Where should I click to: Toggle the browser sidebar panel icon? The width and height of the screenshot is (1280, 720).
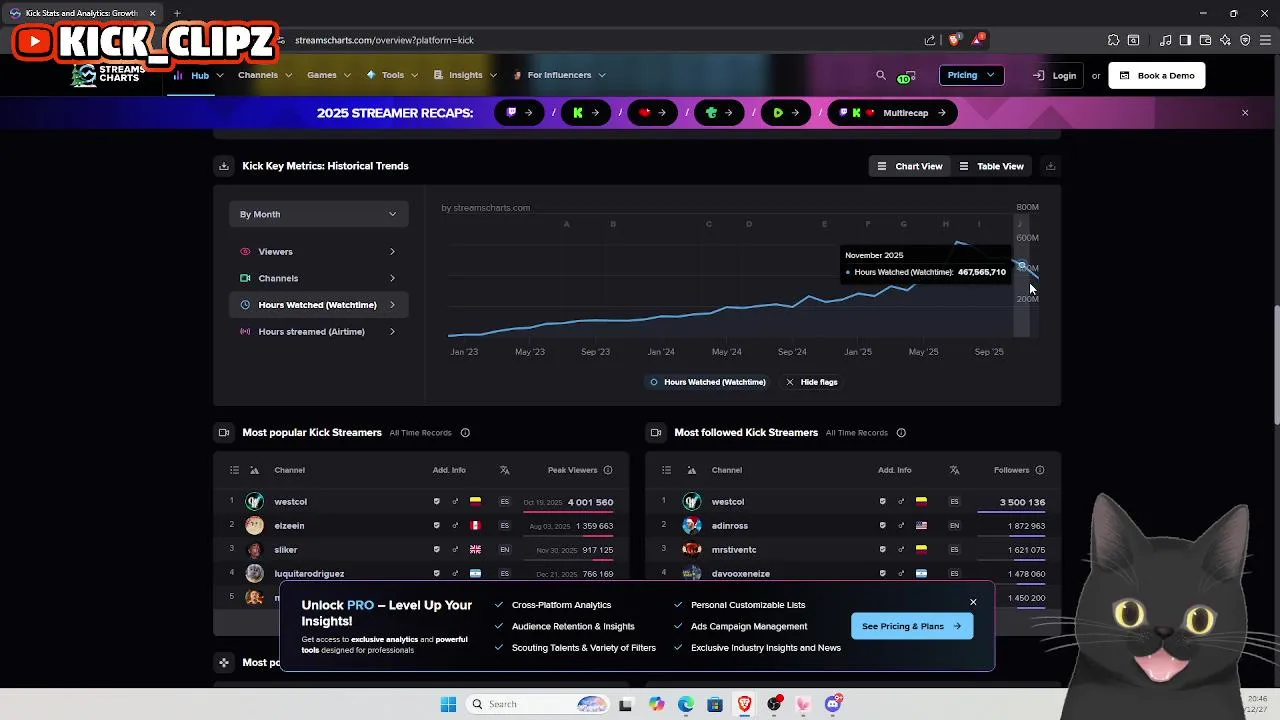tap(1185, 40)
